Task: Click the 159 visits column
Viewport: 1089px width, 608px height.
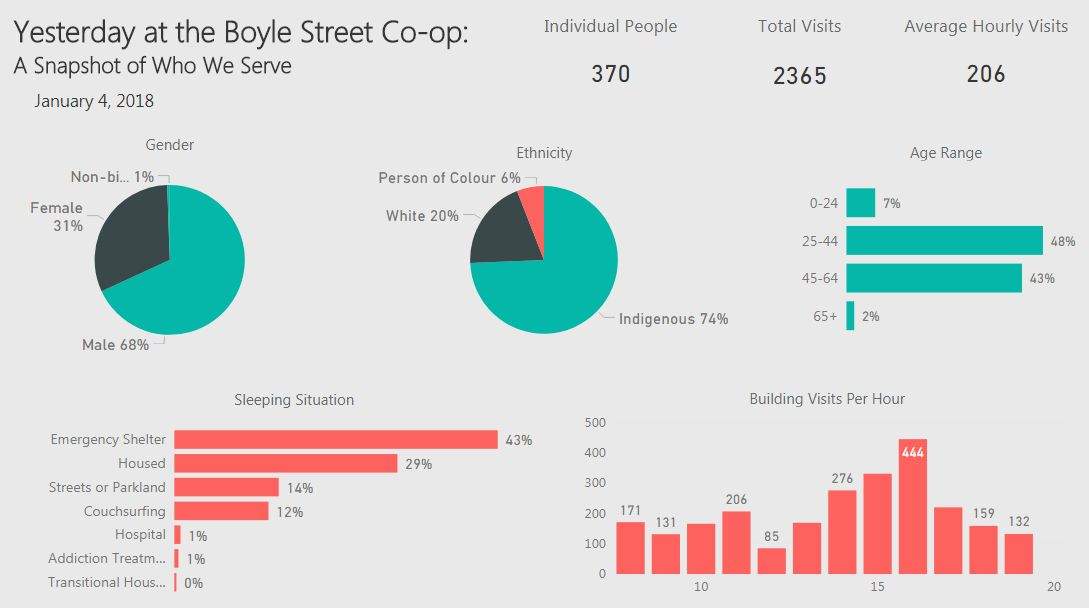Action: pyautogui.click(x=983, y=550)
